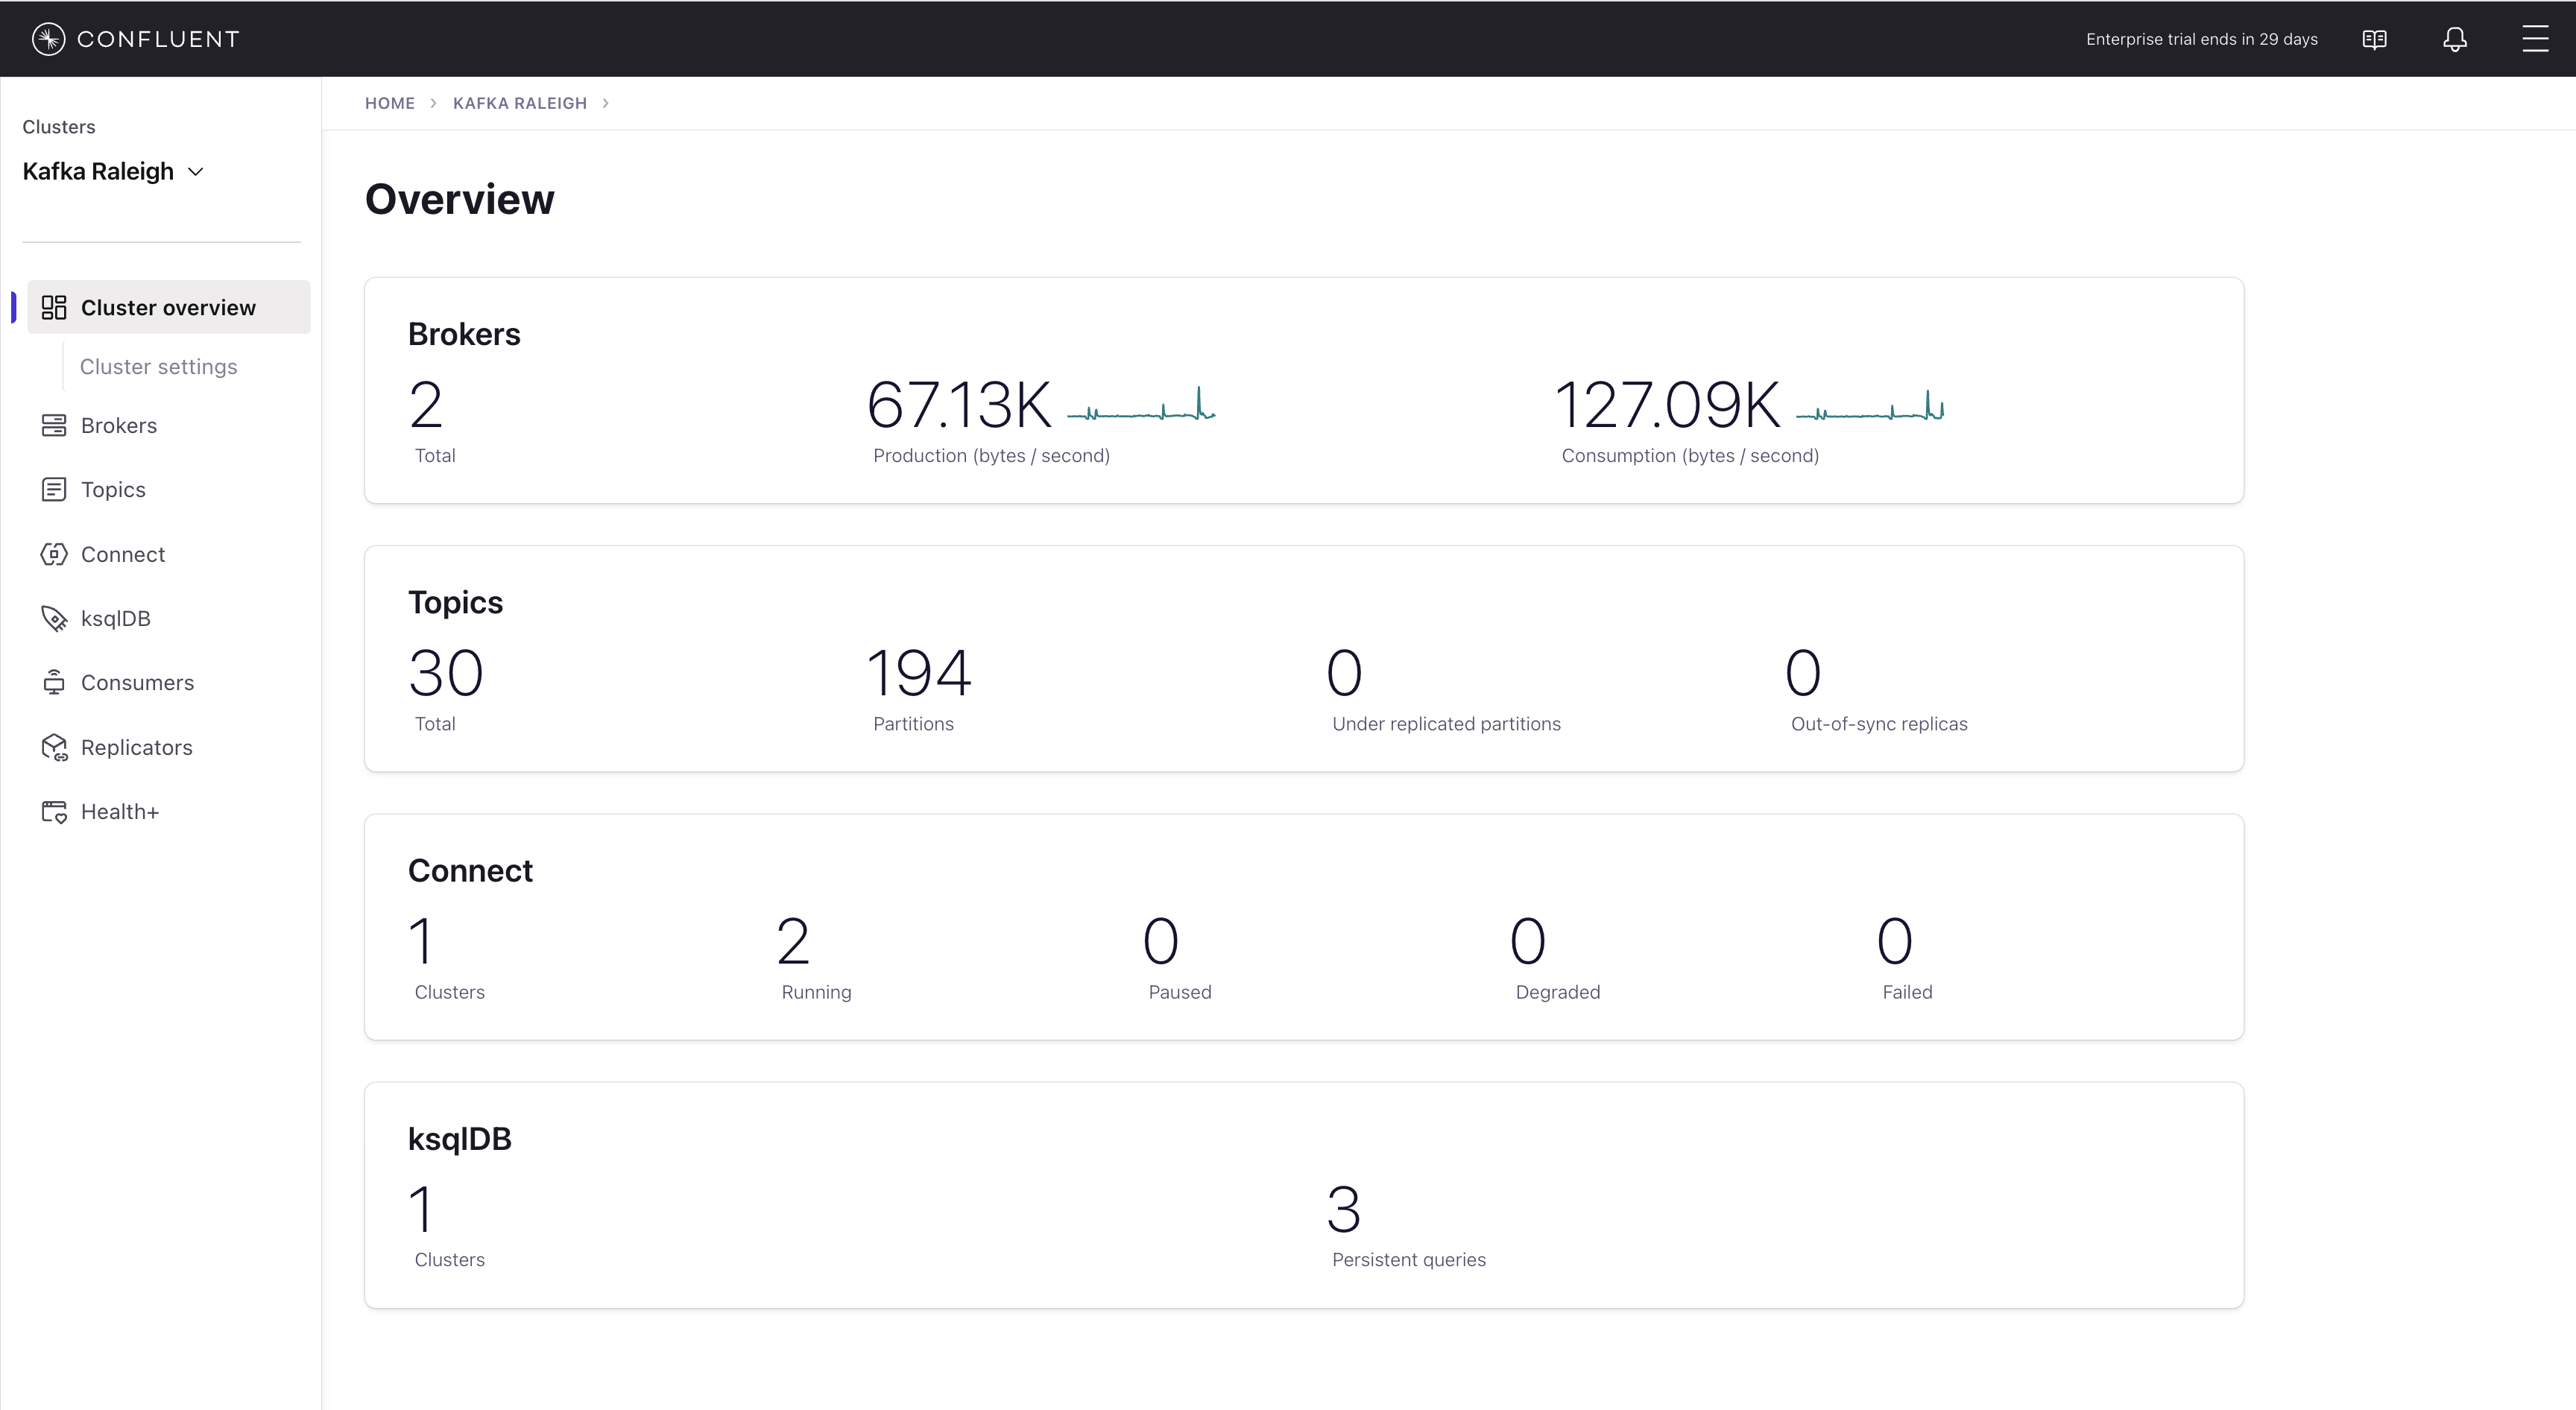This screenshot has height=1410, width=2576.
Task: Open the Topics summary card heading
Action: click(x=455, y=603)
